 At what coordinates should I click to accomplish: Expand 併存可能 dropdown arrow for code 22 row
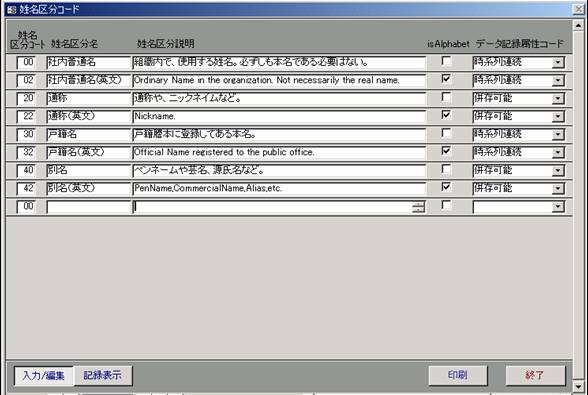(558, 116)
